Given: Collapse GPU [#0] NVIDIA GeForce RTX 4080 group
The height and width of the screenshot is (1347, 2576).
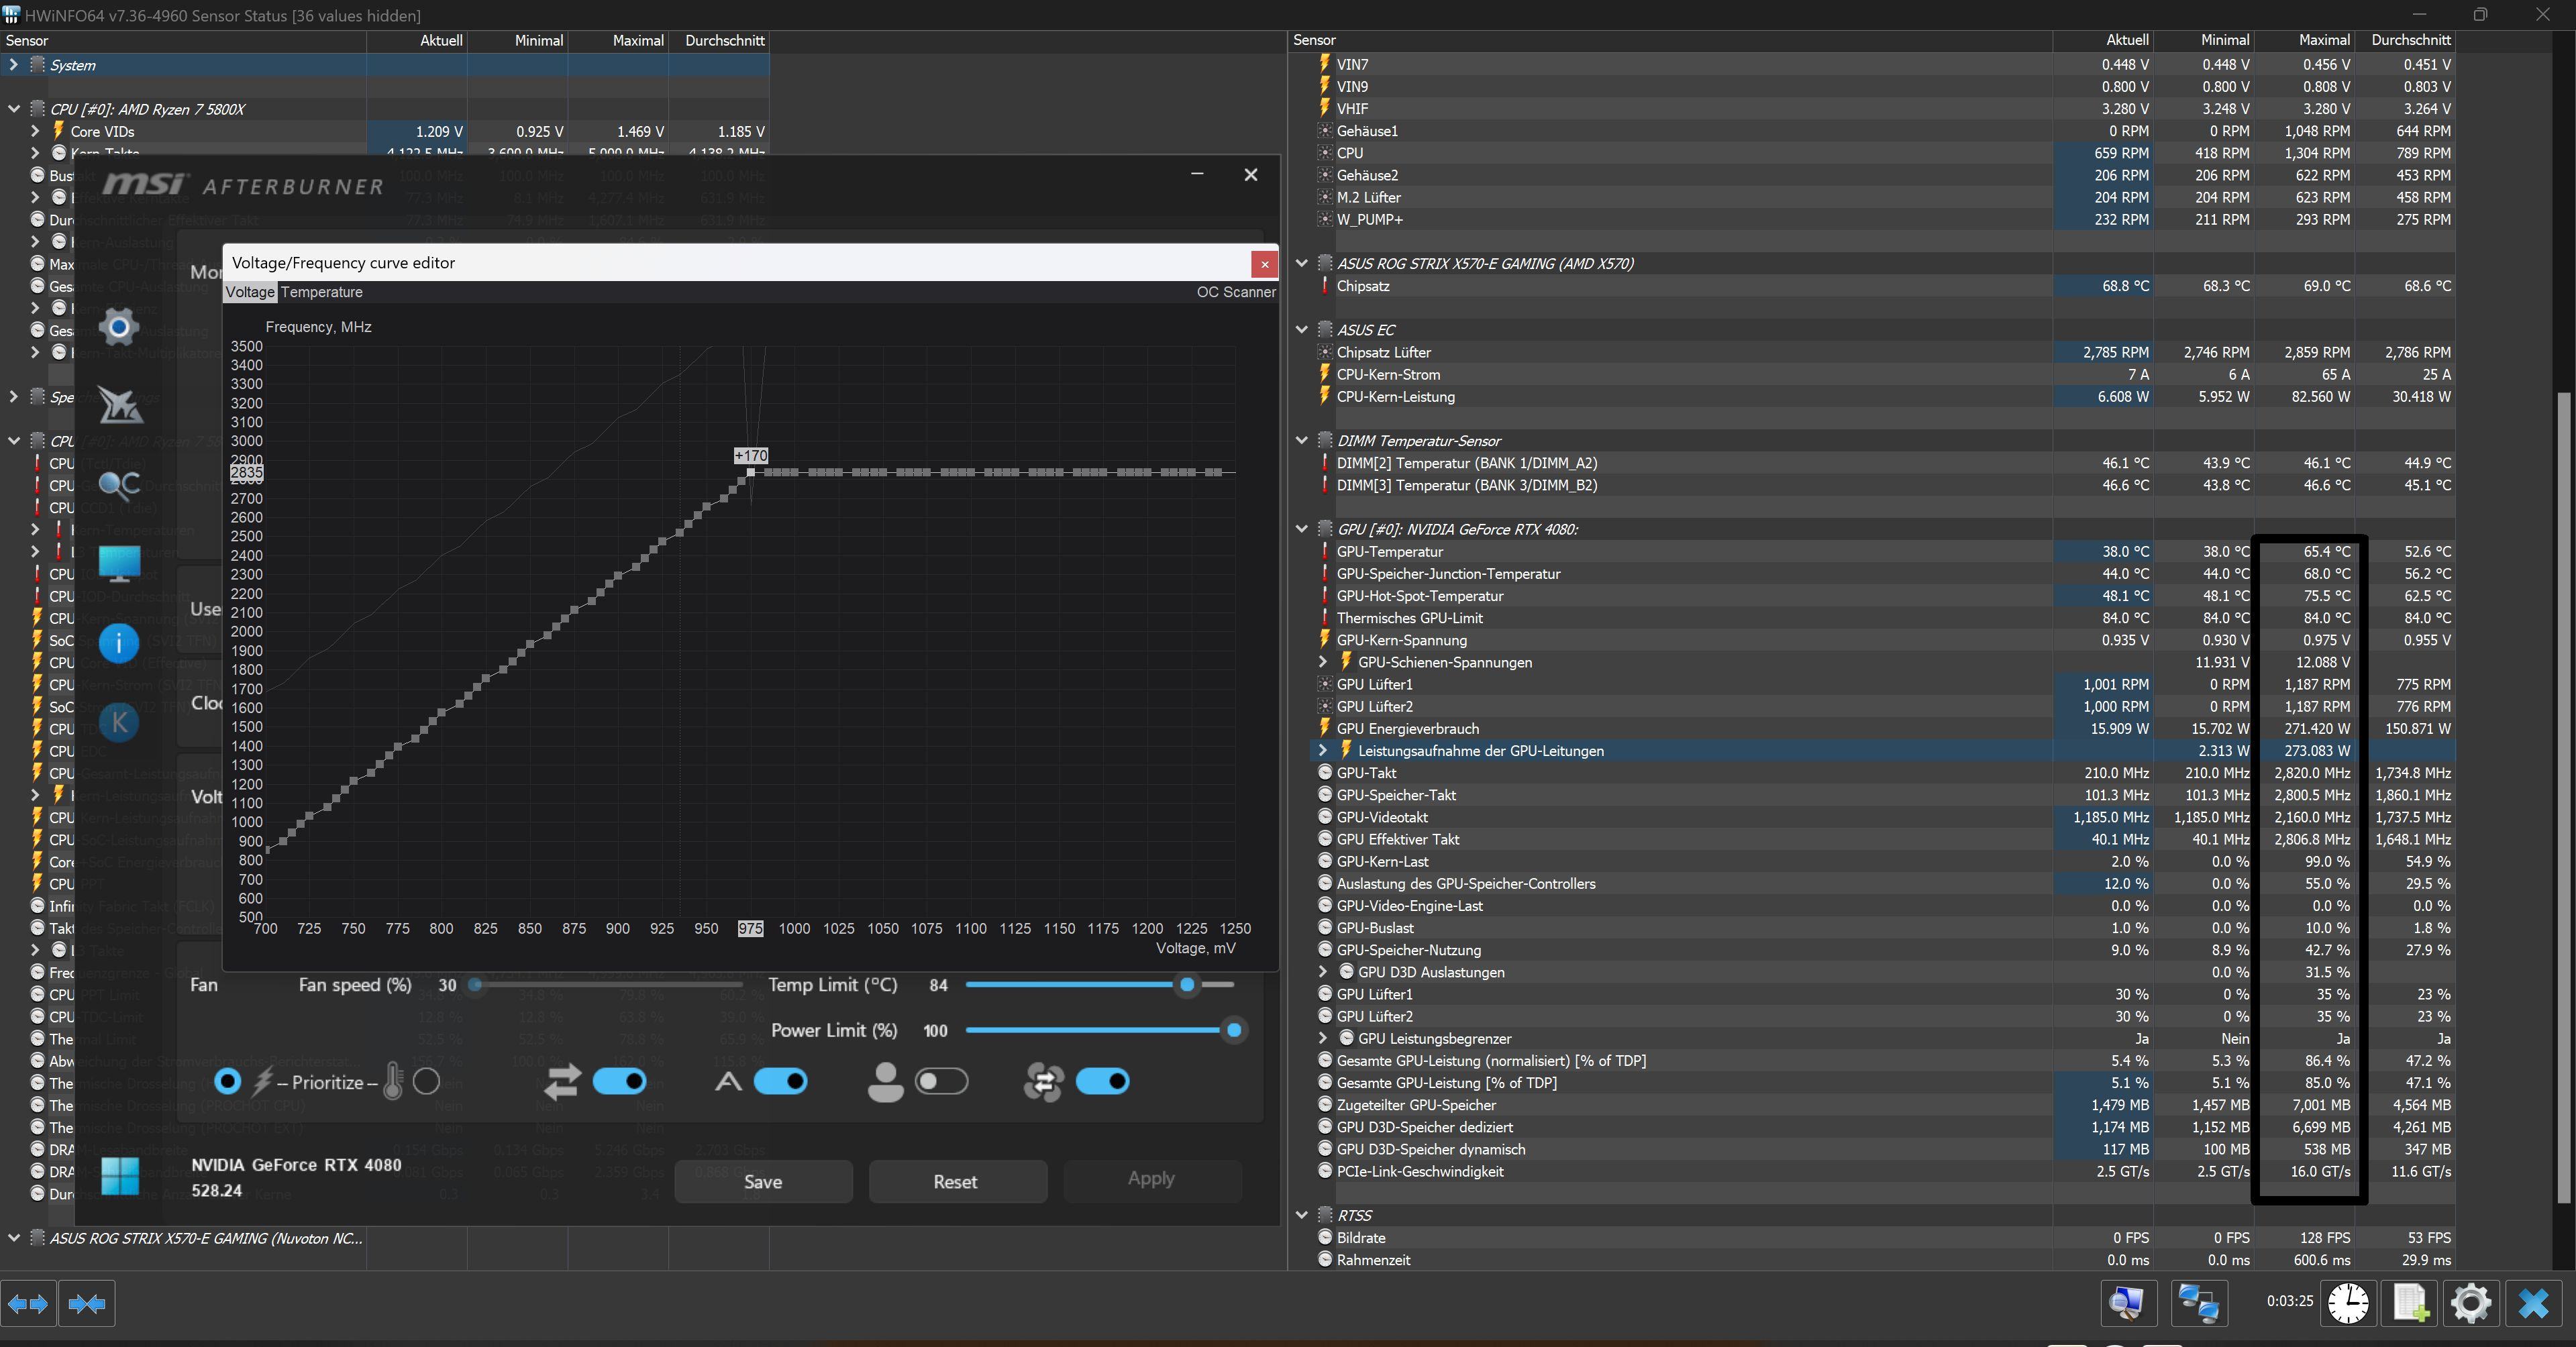Looking at the screenshot, I should coord(1302,529).
